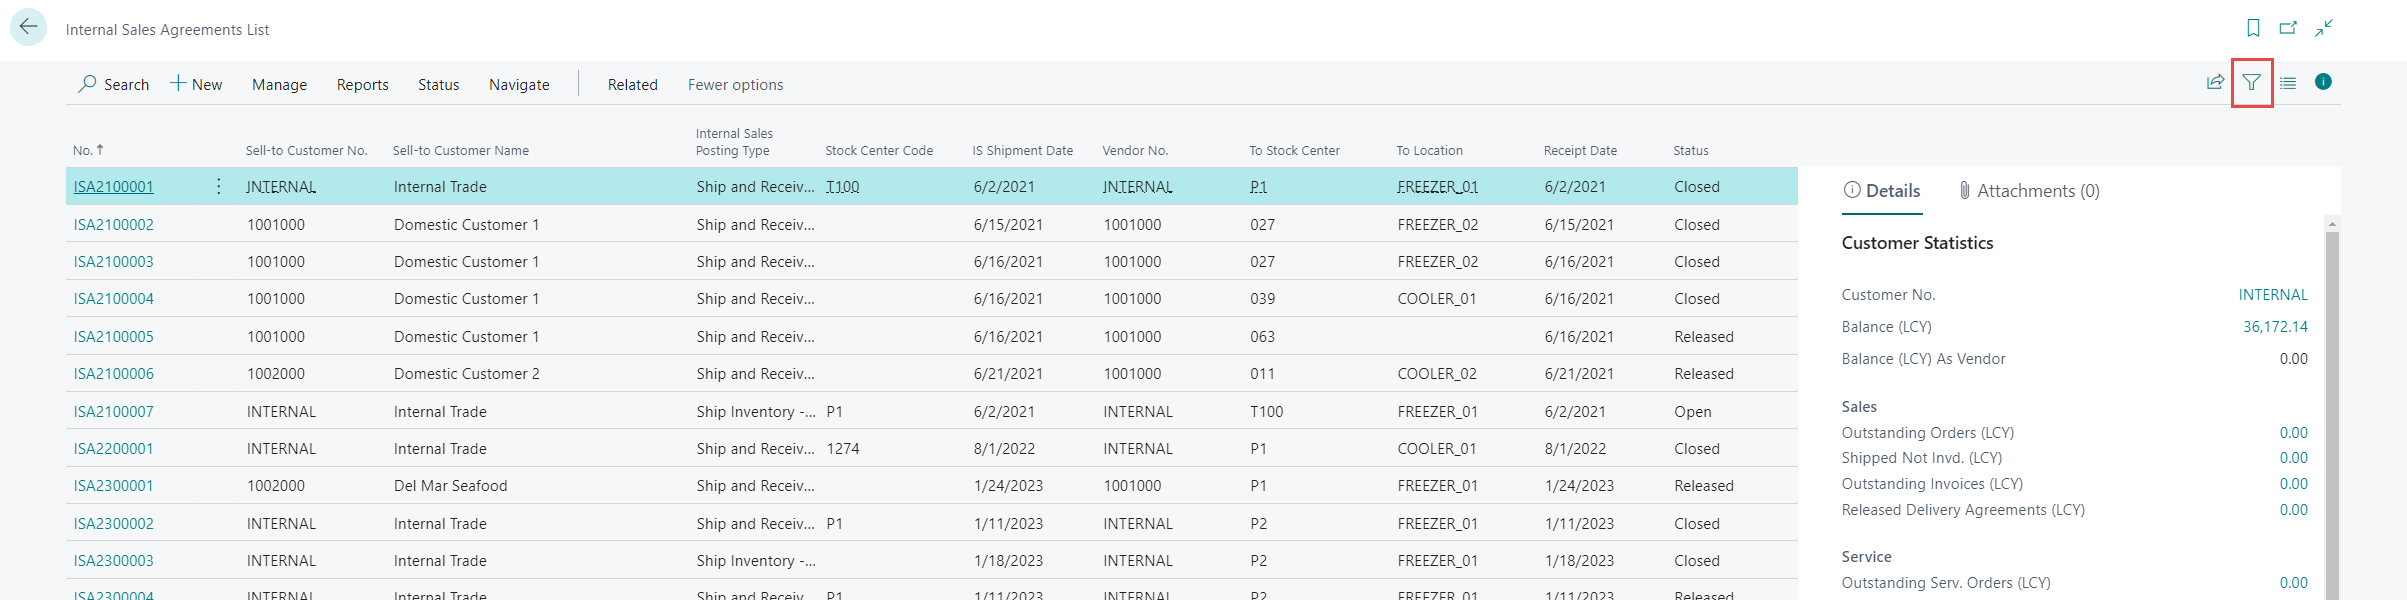Open the Navigate menu
The image size is (2407, 600).
pos(519,85)
